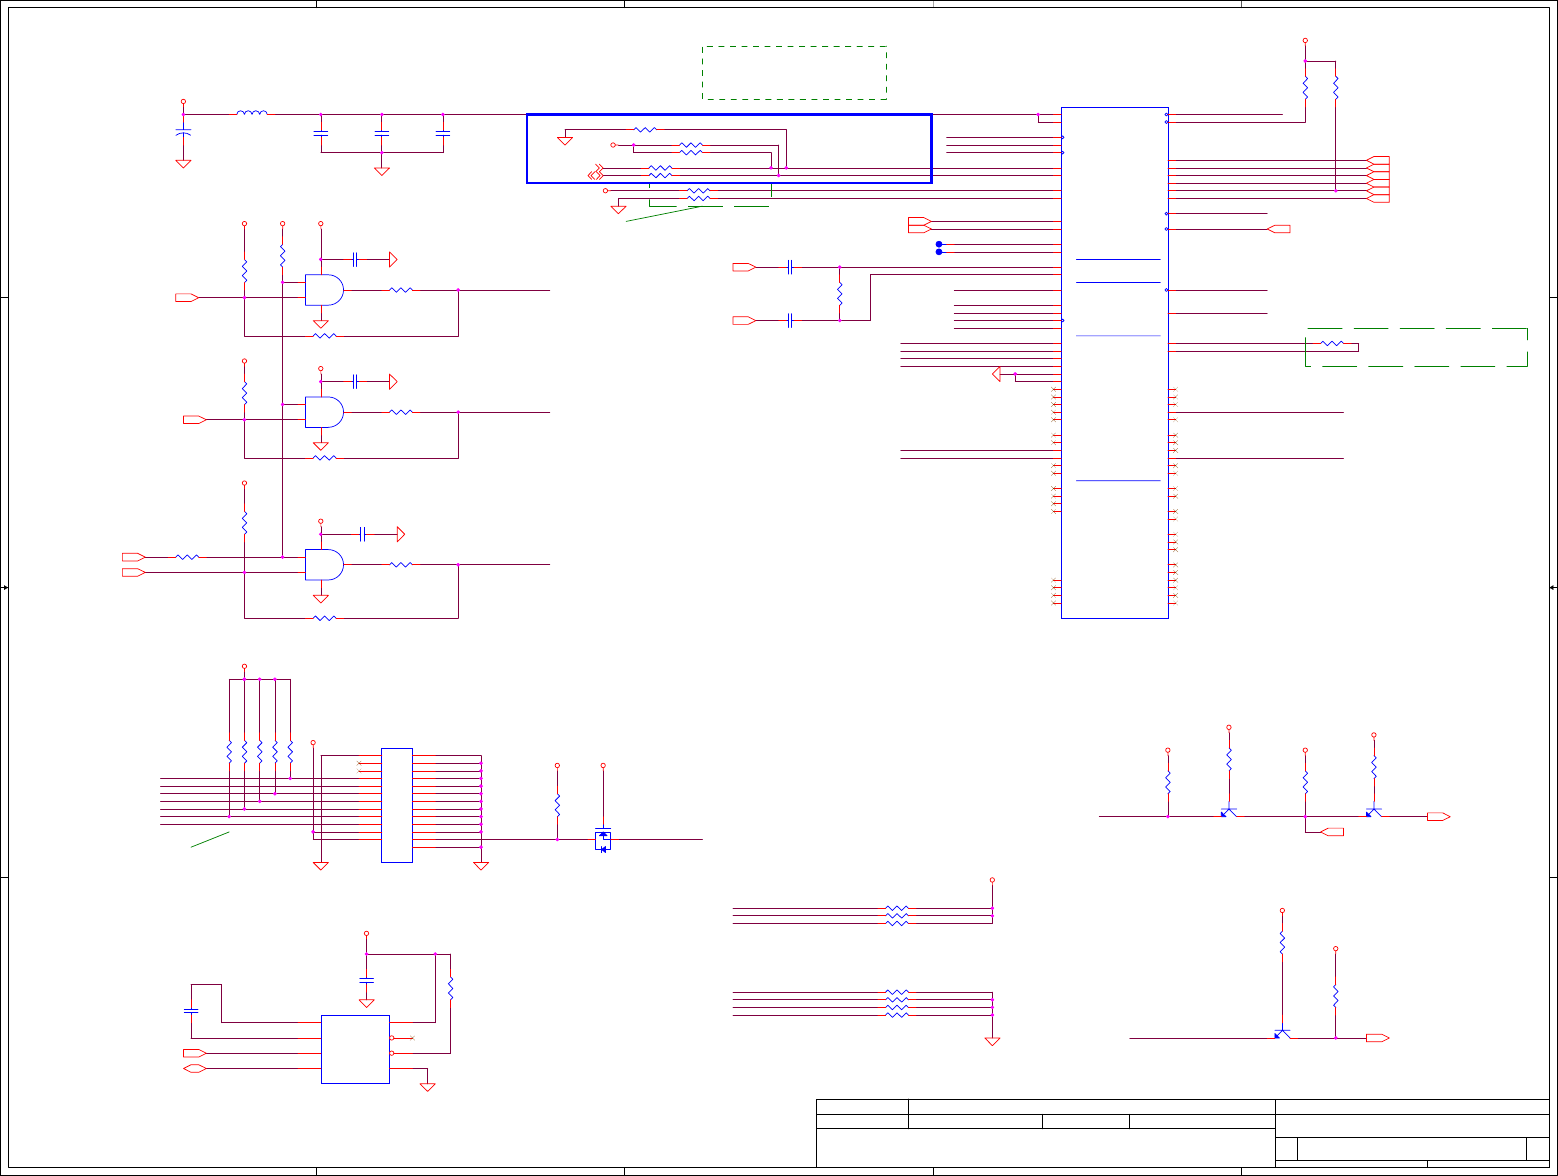Click the right frame edge arrow marker
1558x1176 pixels.
1553,588
